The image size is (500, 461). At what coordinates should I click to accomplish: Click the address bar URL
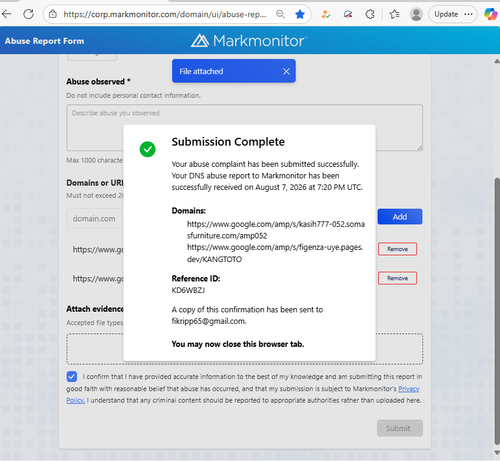pos(165,14)
